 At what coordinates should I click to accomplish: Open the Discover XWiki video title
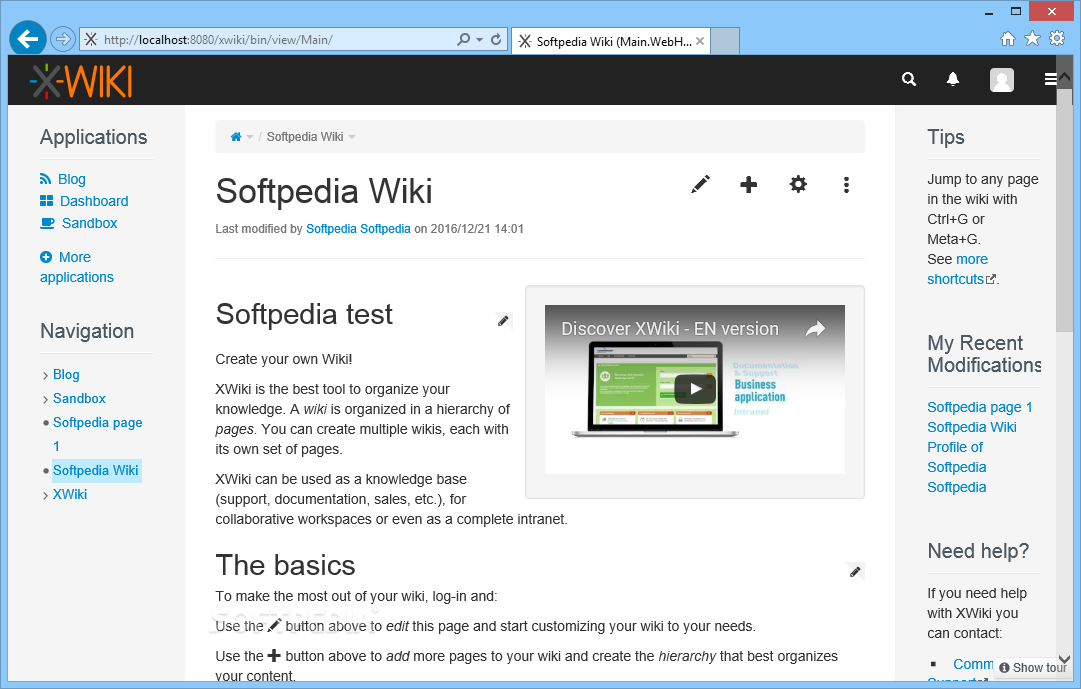669,329
